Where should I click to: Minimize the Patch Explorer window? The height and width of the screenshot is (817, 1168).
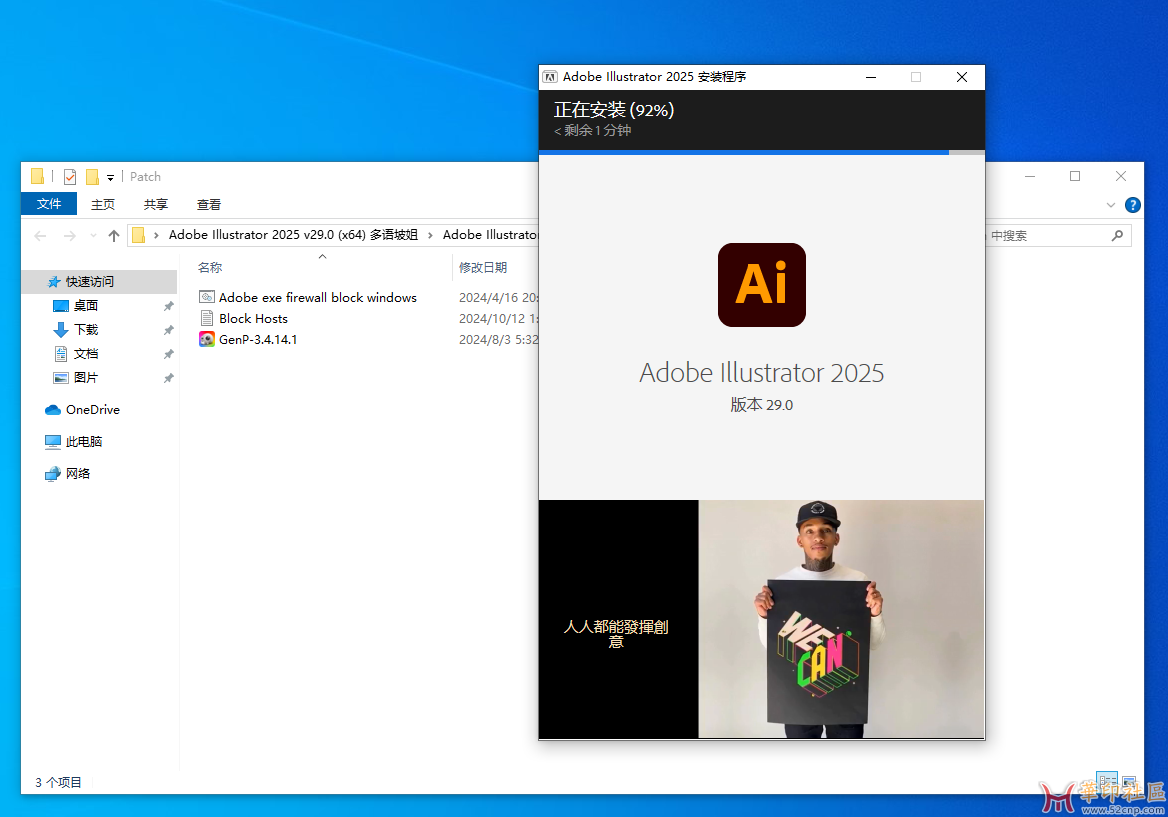[1029, 177]
